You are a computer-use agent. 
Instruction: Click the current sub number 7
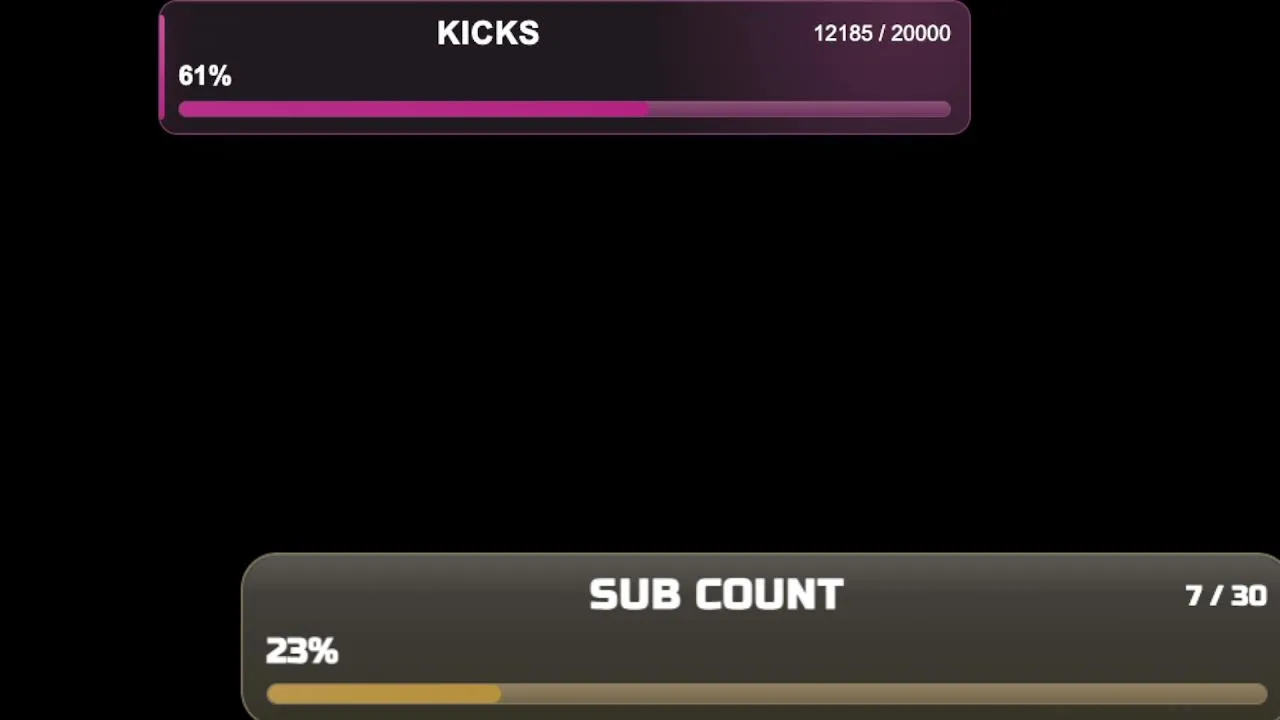[x=1194, y=596]
